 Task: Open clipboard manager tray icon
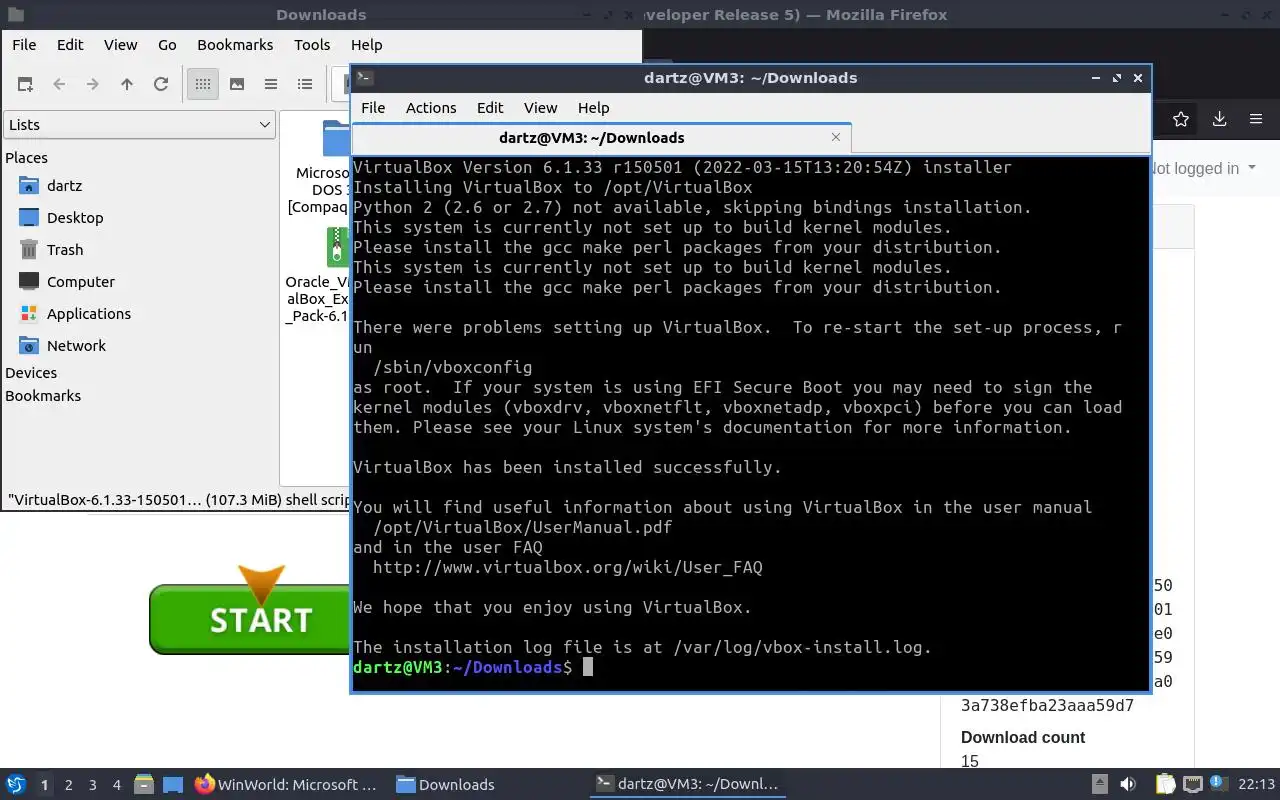click(1165, 785)
